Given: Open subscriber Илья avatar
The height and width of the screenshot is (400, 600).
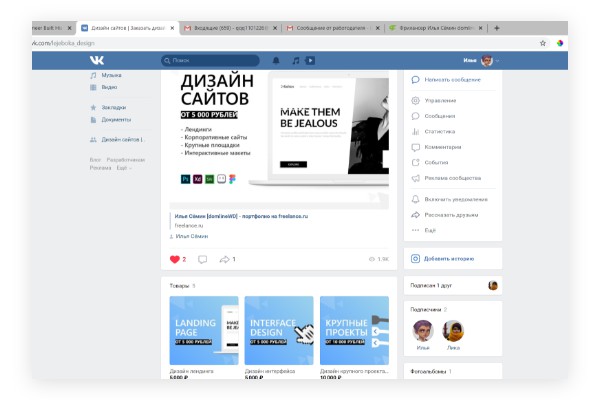Looking at the screenshot, I should 423,331.
